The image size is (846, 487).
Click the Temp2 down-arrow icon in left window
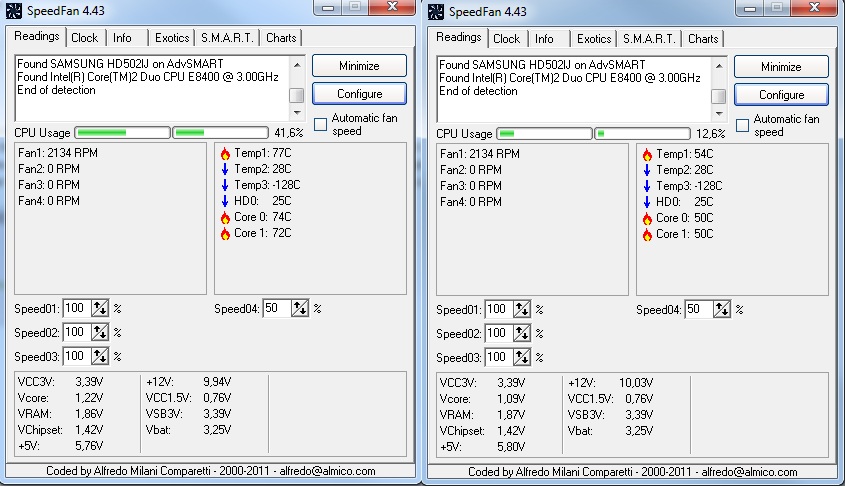(225, 169)
